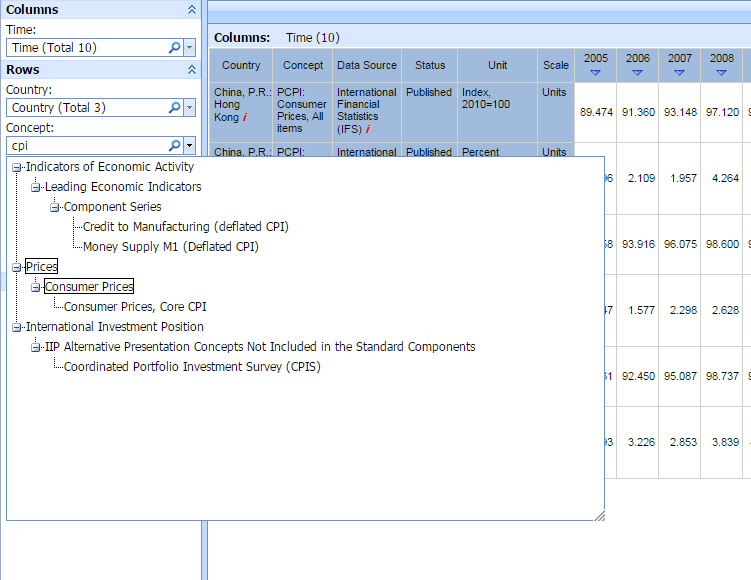This screenshot has height=580, width=751.
Task: Select Money Supply M1 (Deflated CPI)
Action: 170,247
